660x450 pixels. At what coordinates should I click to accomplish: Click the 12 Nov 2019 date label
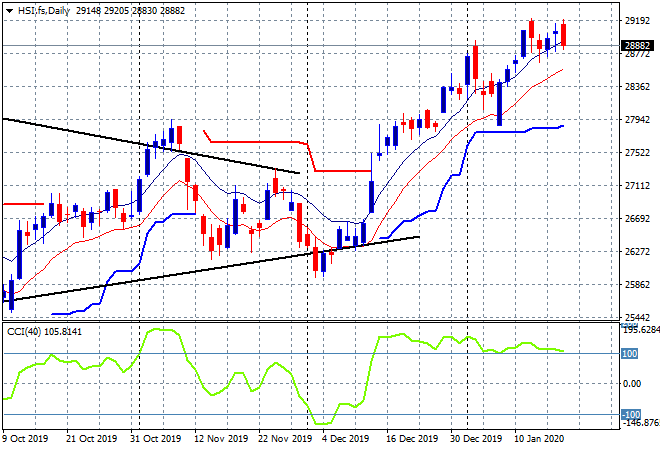pyautogui.click(x=221, y=439)
